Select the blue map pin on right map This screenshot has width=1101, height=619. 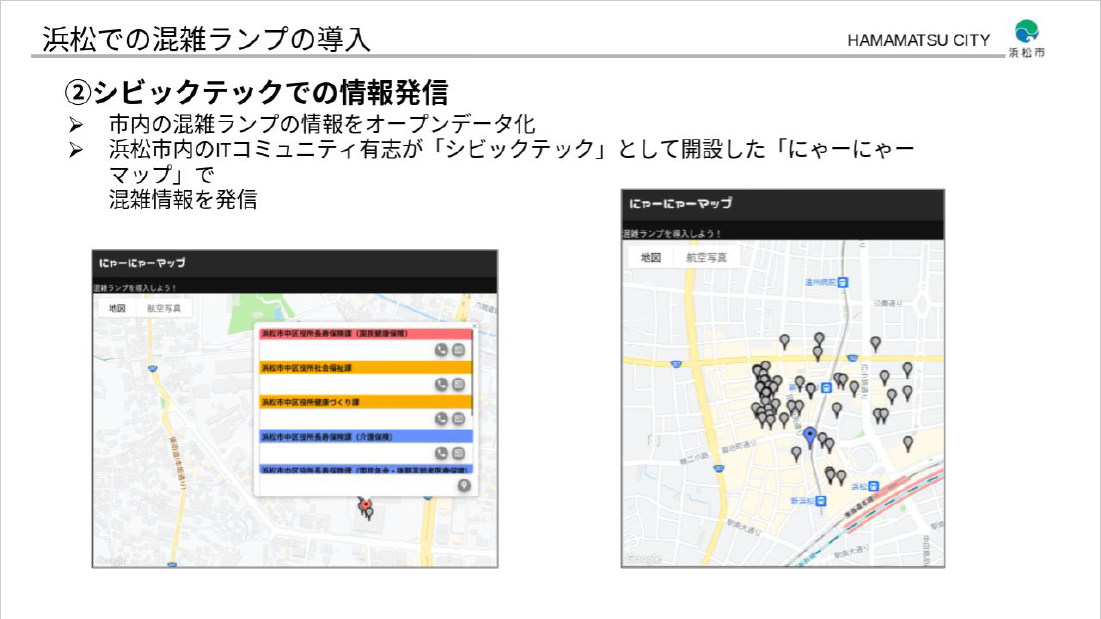tap(810, 435)
